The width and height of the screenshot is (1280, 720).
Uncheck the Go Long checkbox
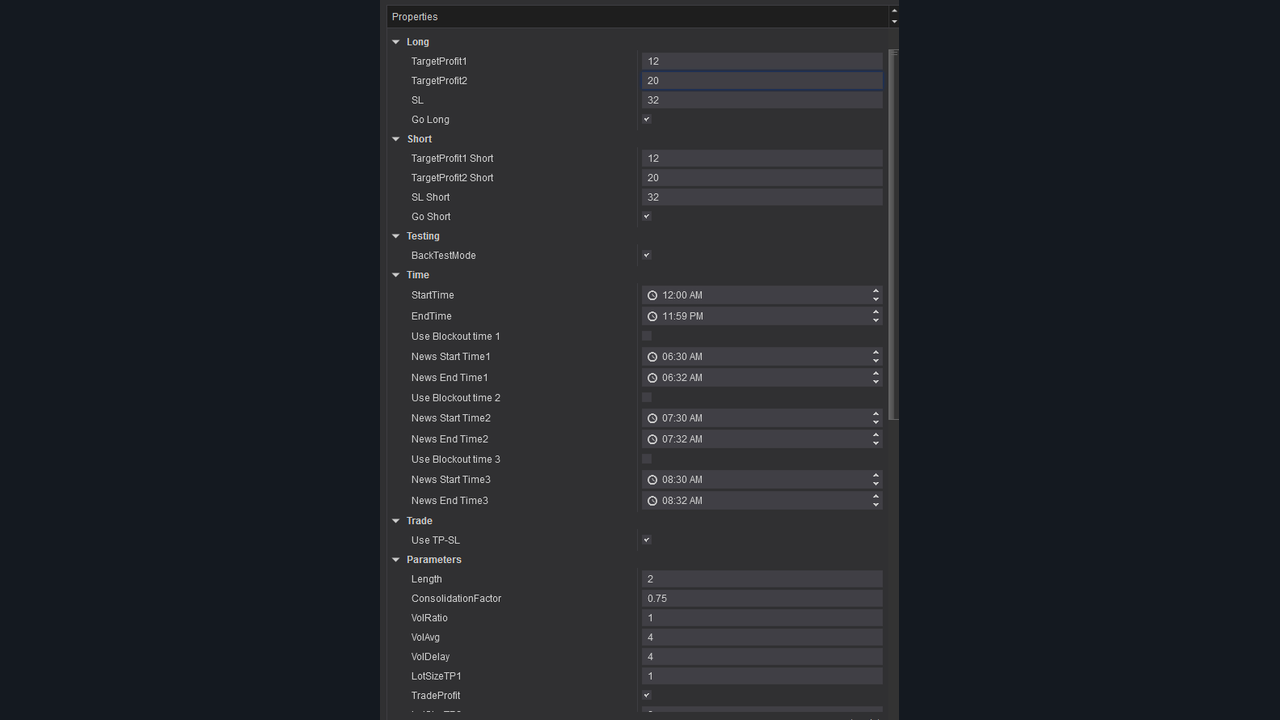(x=646, y=119)
